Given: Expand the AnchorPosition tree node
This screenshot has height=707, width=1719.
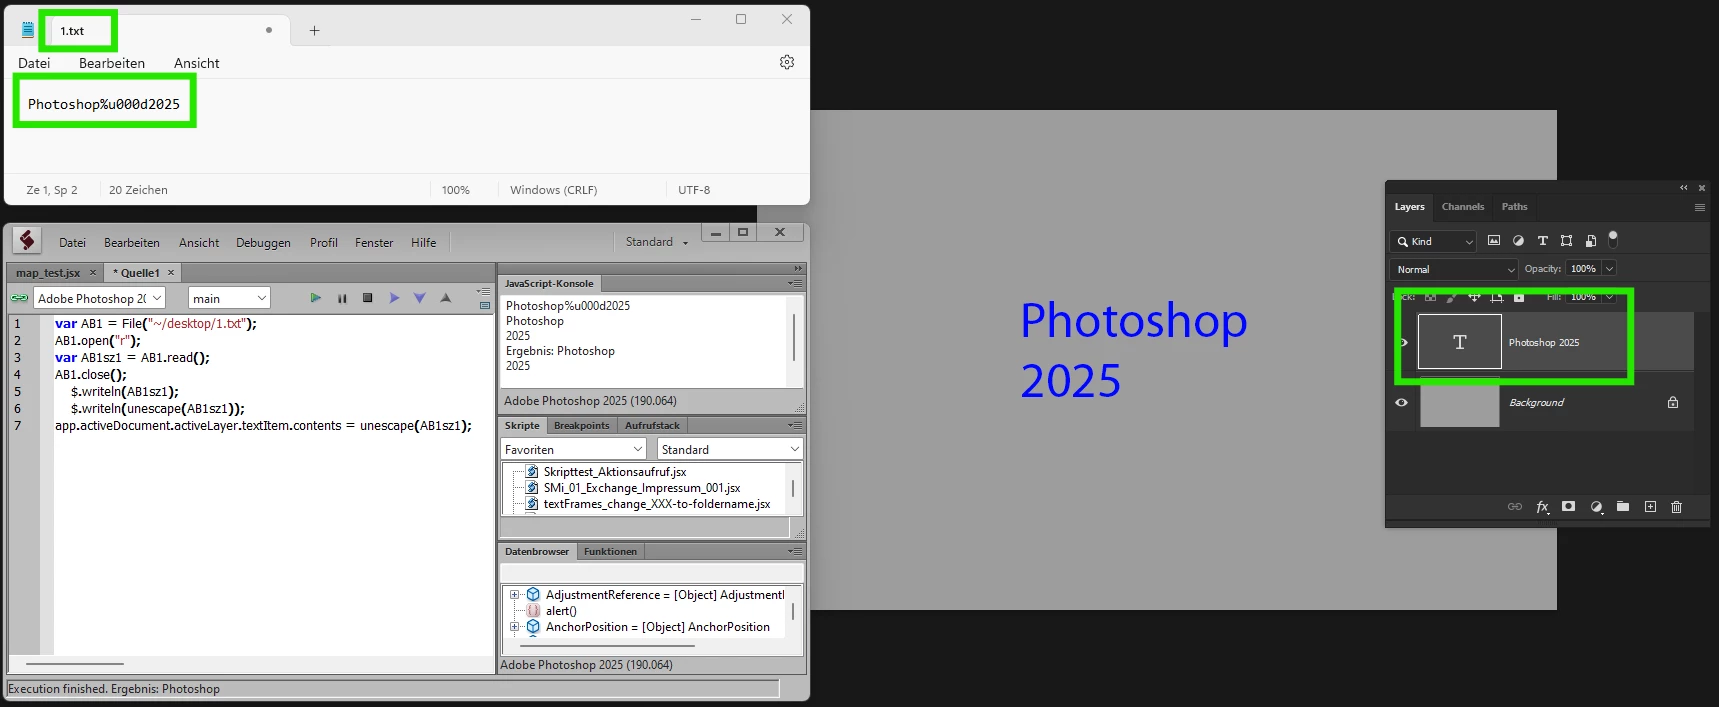Looking at the screenshot, I should [515, 627].
